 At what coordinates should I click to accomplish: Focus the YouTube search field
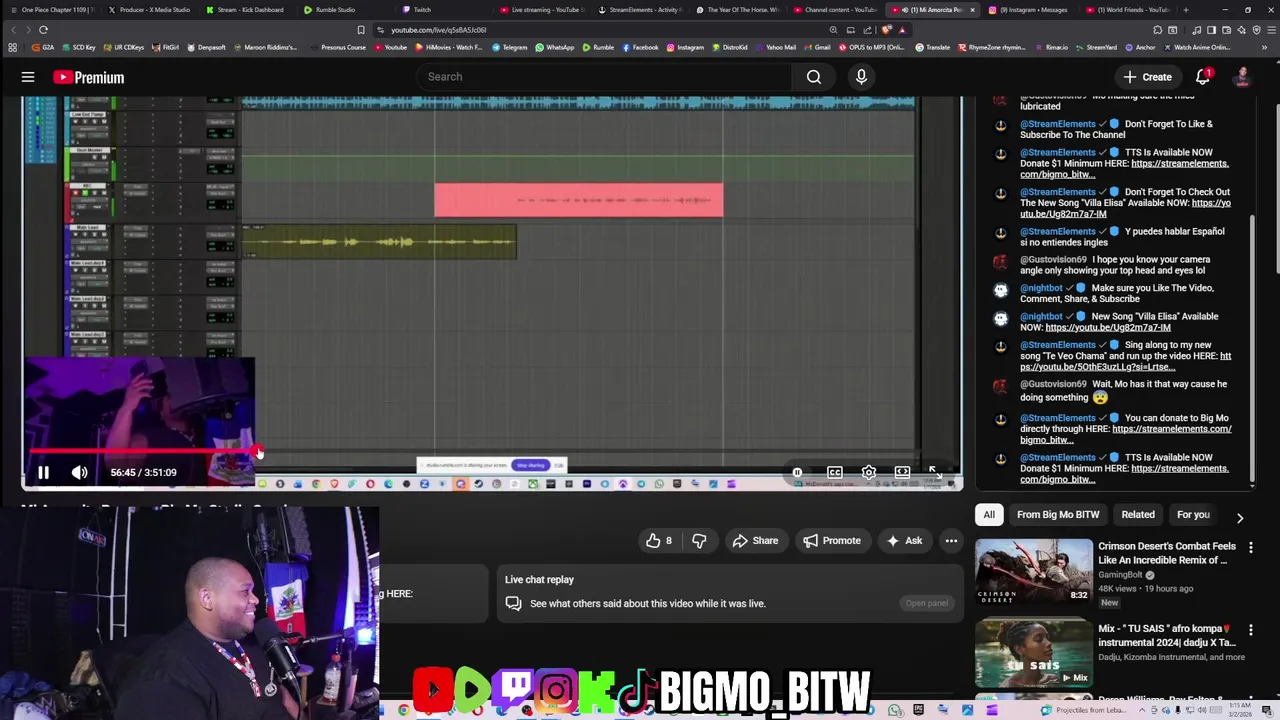603,77
